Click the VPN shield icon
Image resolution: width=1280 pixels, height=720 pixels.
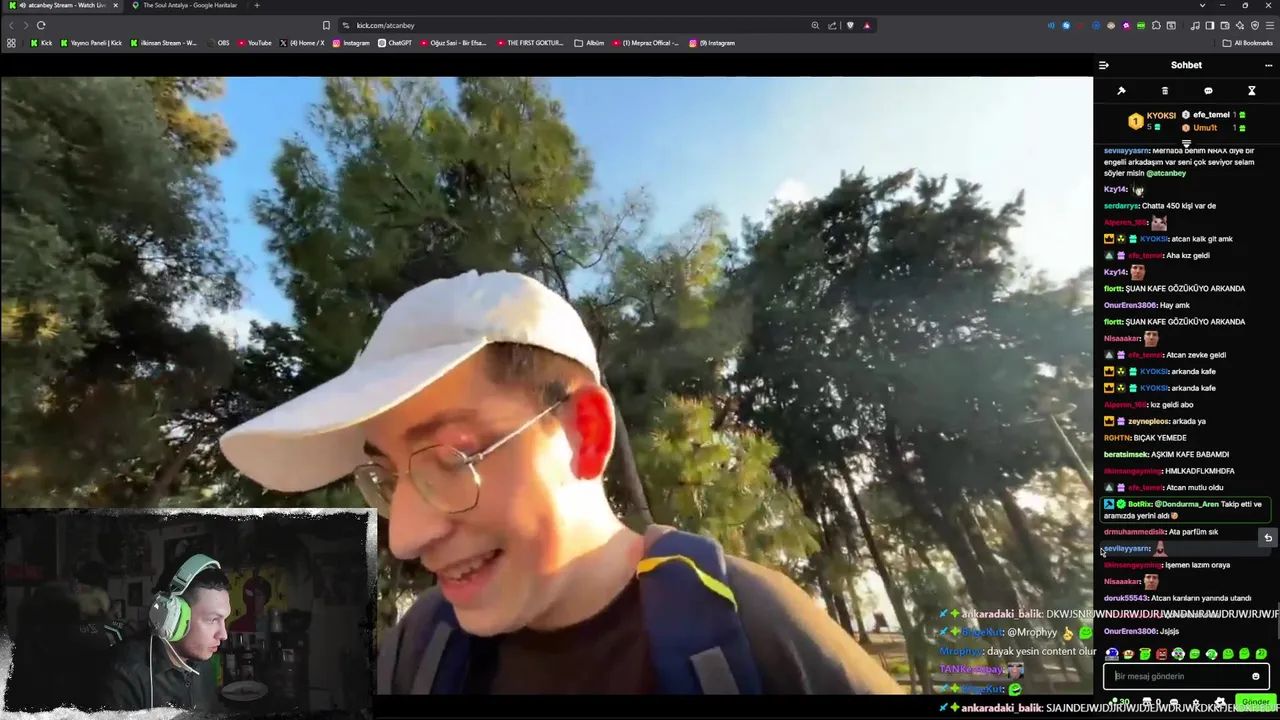tap(1255, 25)
